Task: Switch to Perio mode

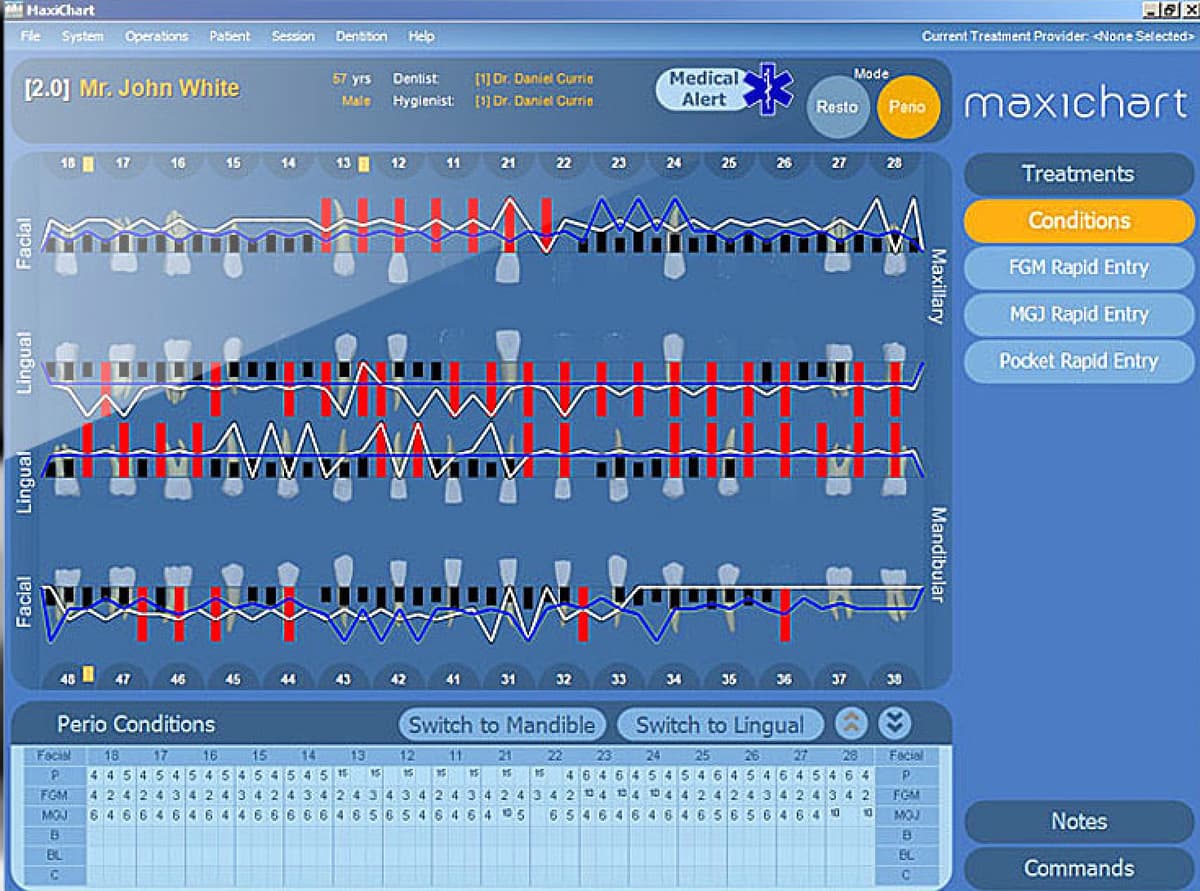Action: (x=908, y=106)
